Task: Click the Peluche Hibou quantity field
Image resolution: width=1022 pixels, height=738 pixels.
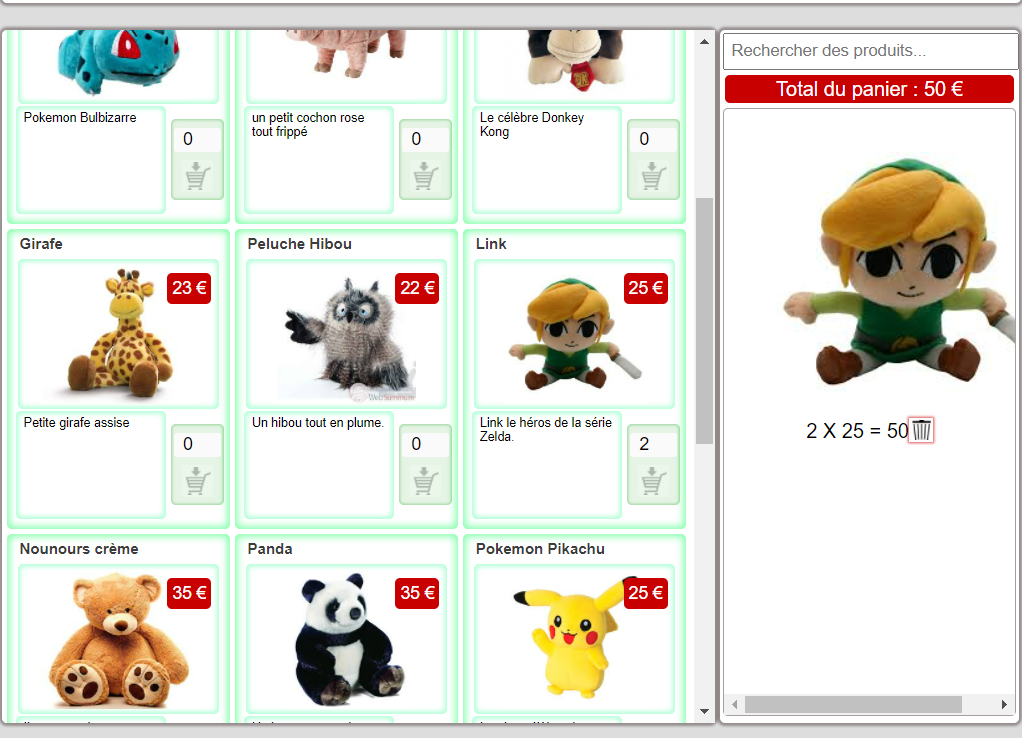Action: point(425,444)
